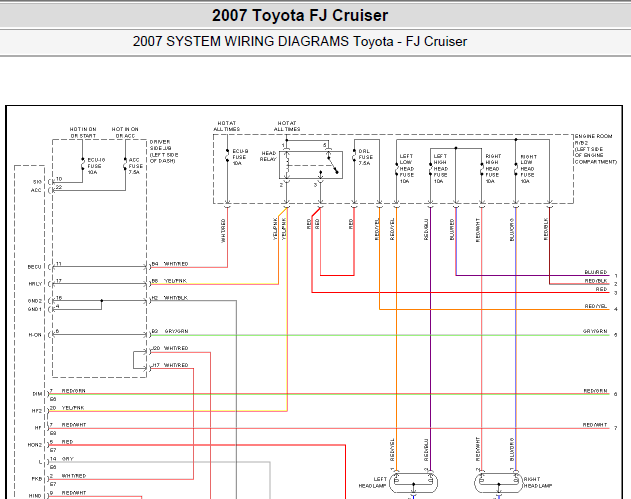Click the RED label at output 3

(602, 289)
